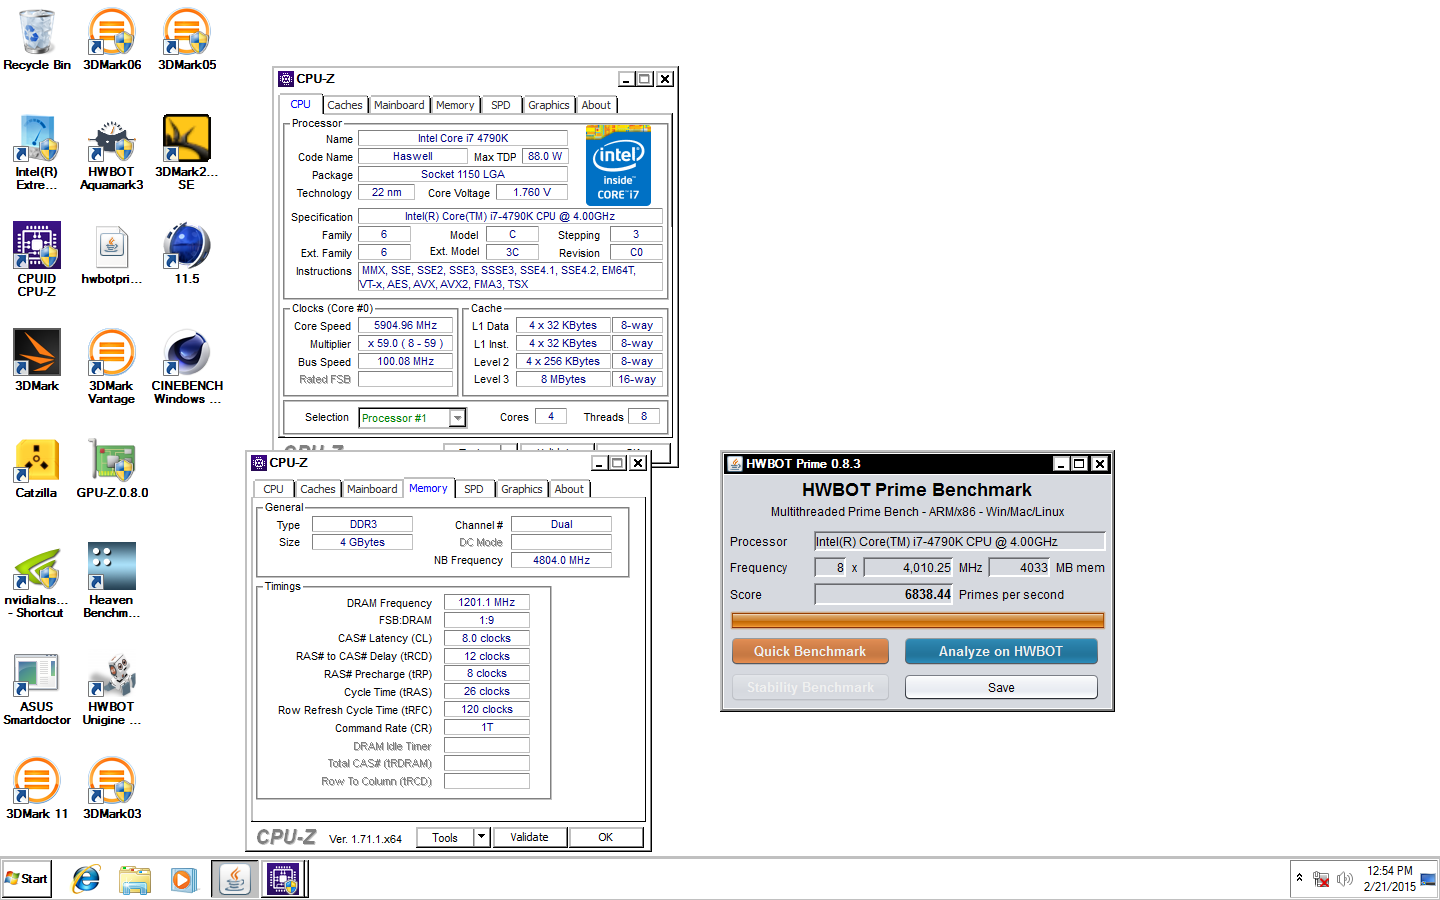Image resolution: width=1440 pixels, height=900 pixels.
Task: Expand the Processor #1 selection dropdown
Action: 458,418
